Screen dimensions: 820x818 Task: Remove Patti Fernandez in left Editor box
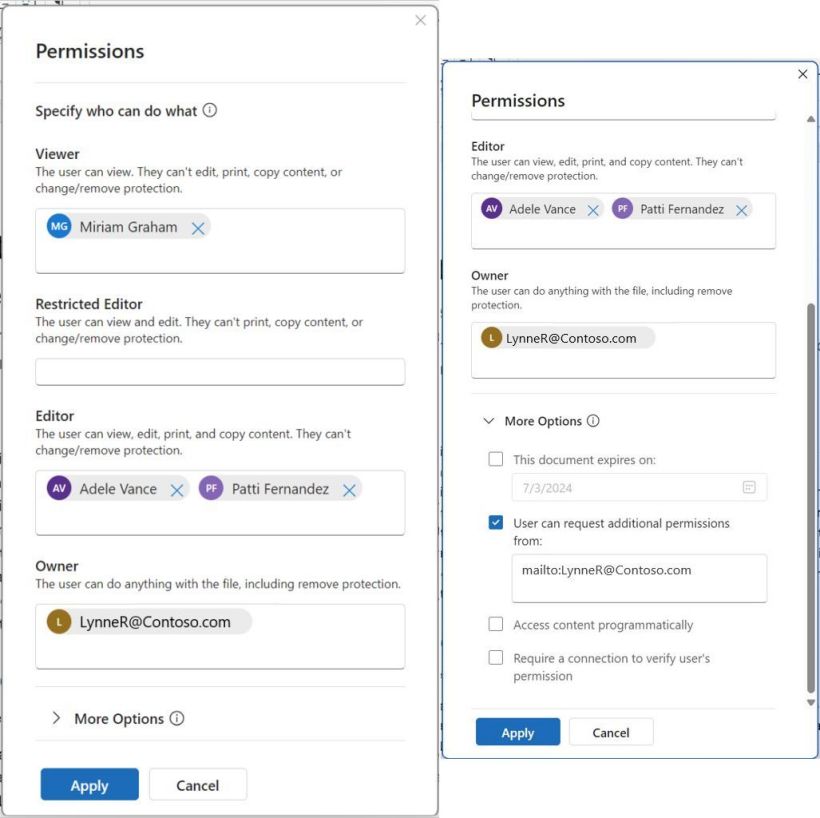click(349, 490)
